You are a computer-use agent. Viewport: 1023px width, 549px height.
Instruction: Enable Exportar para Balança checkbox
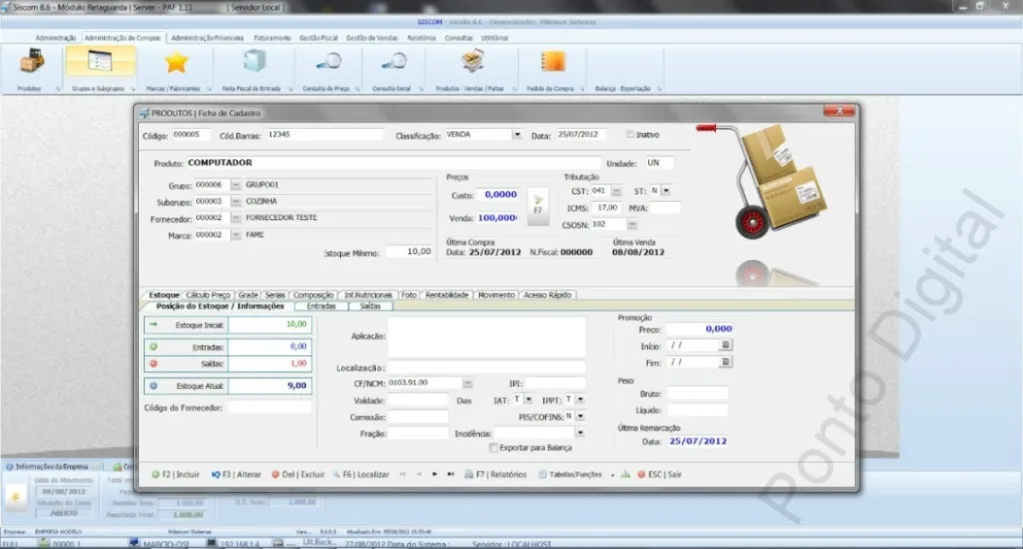[493, 448]
